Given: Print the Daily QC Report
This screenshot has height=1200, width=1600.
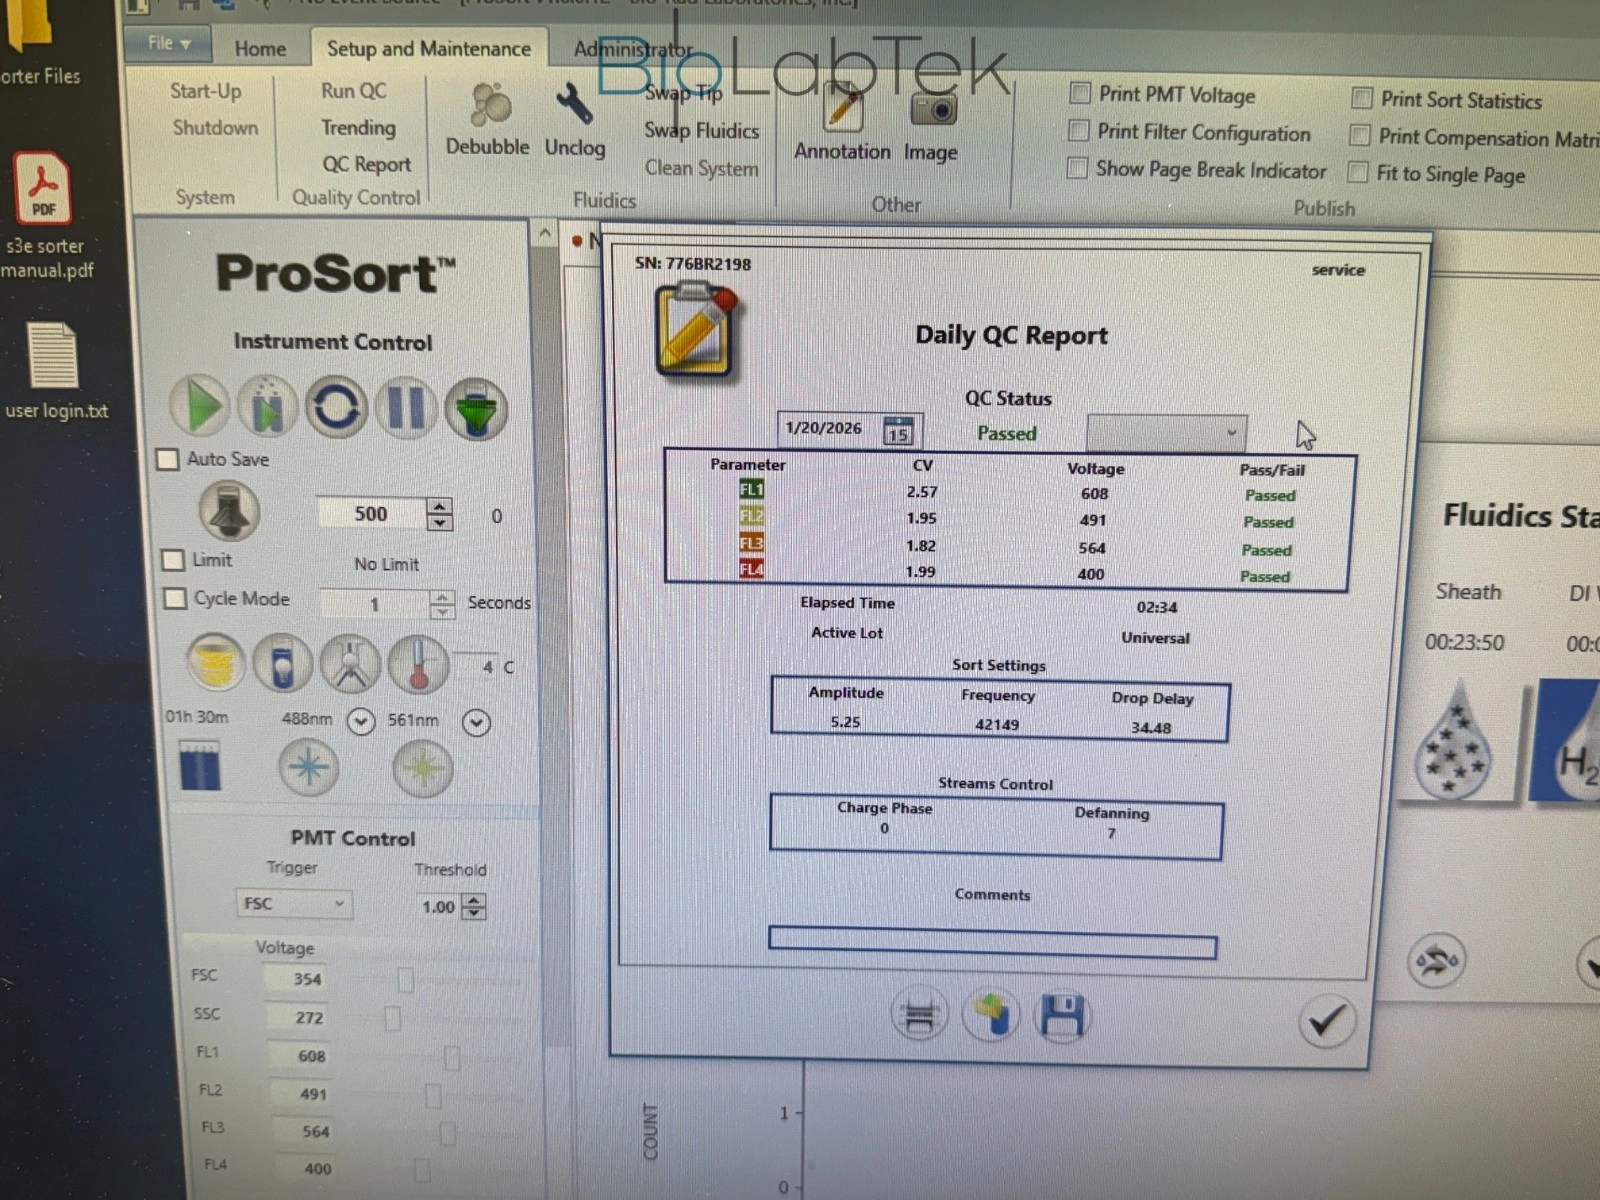Looking at the screenshot, I should 919,1016.
